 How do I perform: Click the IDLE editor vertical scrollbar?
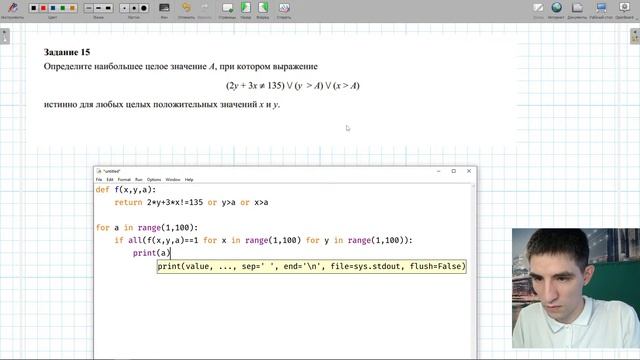473,271
